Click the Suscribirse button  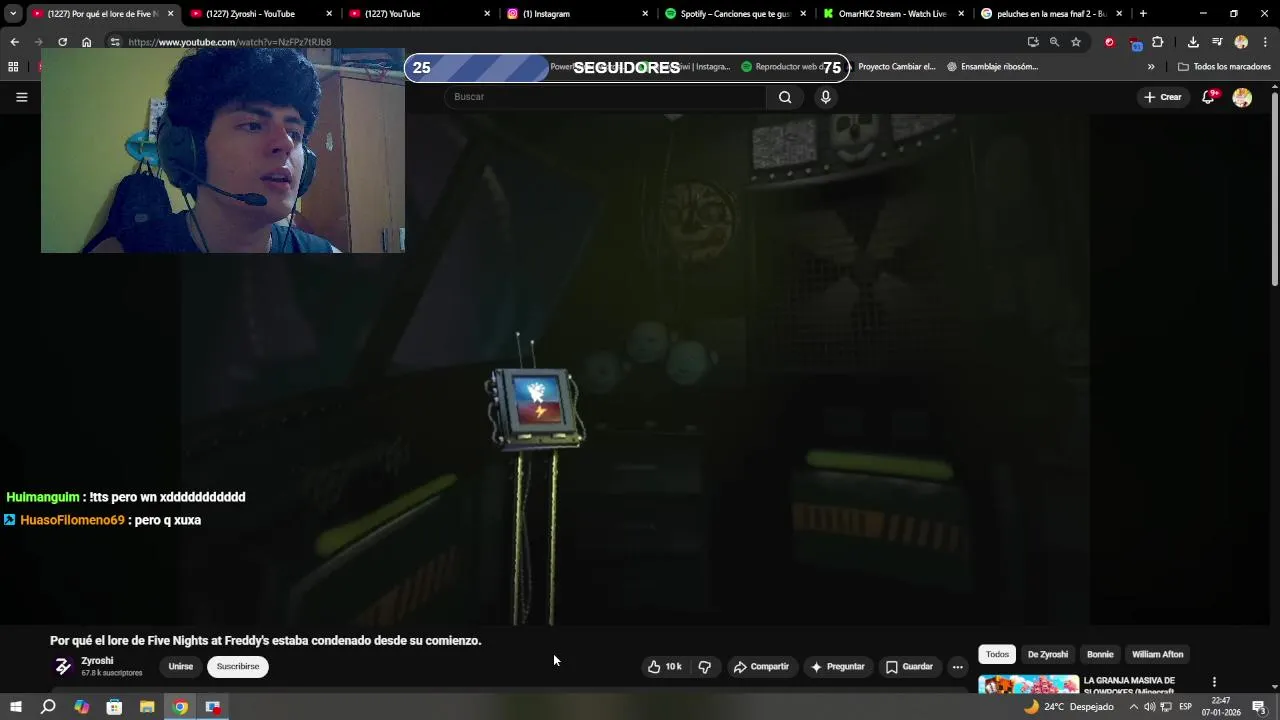[x=238, y=667]
